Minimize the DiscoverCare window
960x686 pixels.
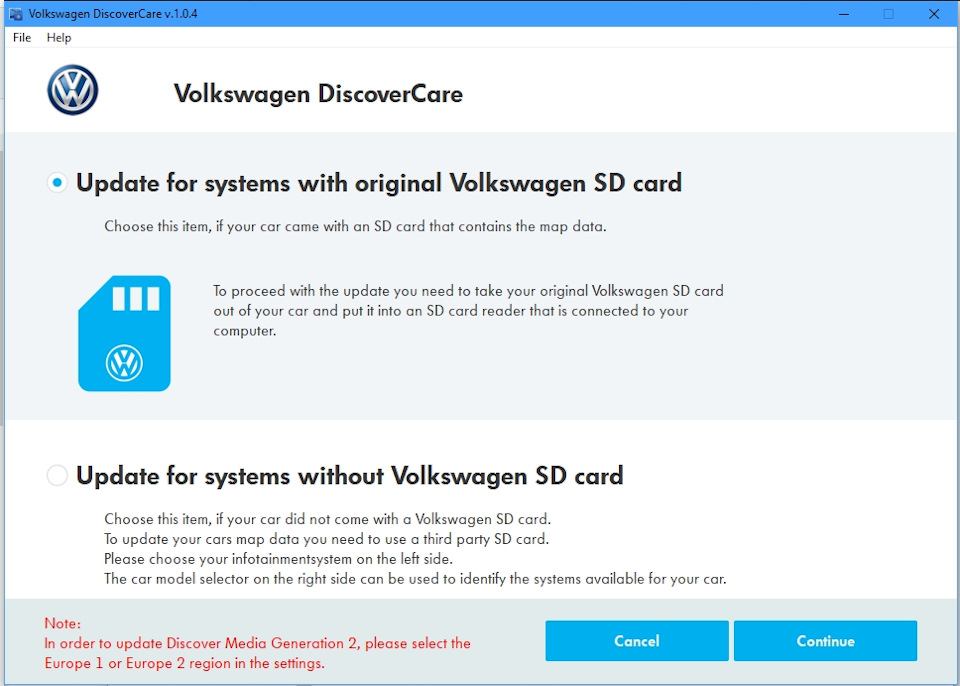pos(844,13)
